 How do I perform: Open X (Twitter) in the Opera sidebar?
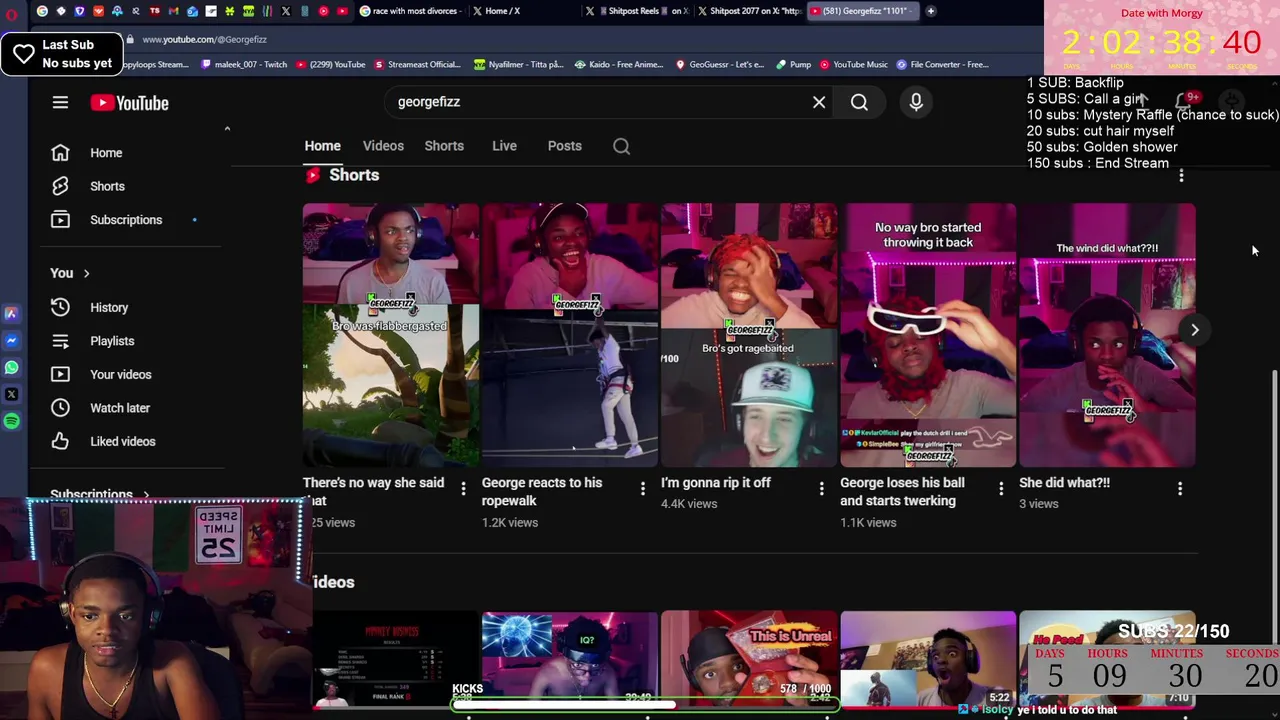point(11,394)
